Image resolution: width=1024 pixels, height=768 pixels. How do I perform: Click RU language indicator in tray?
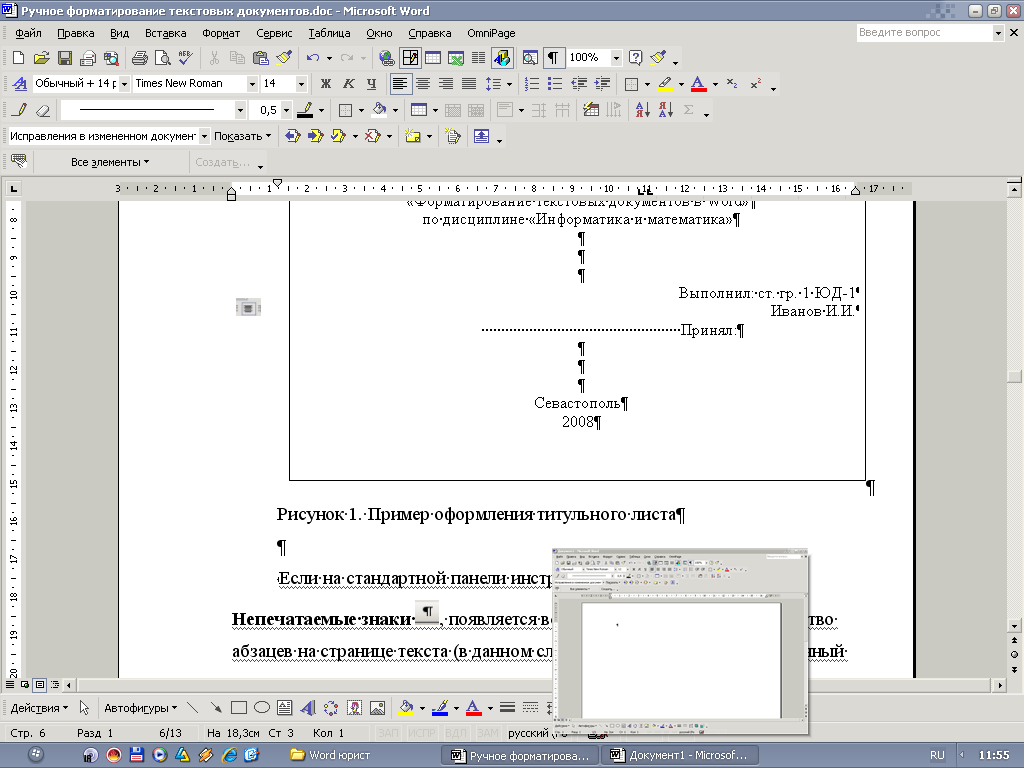[x=937, y=755]
